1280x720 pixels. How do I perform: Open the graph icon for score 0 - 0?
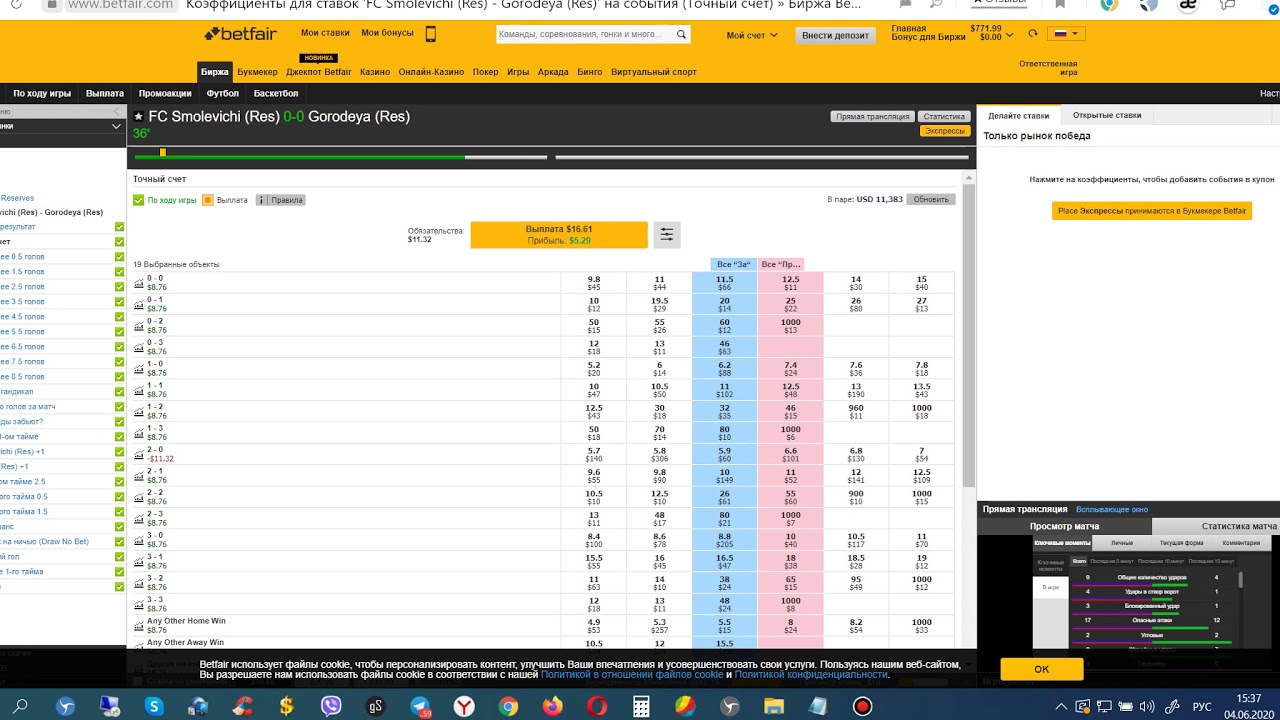139,283
